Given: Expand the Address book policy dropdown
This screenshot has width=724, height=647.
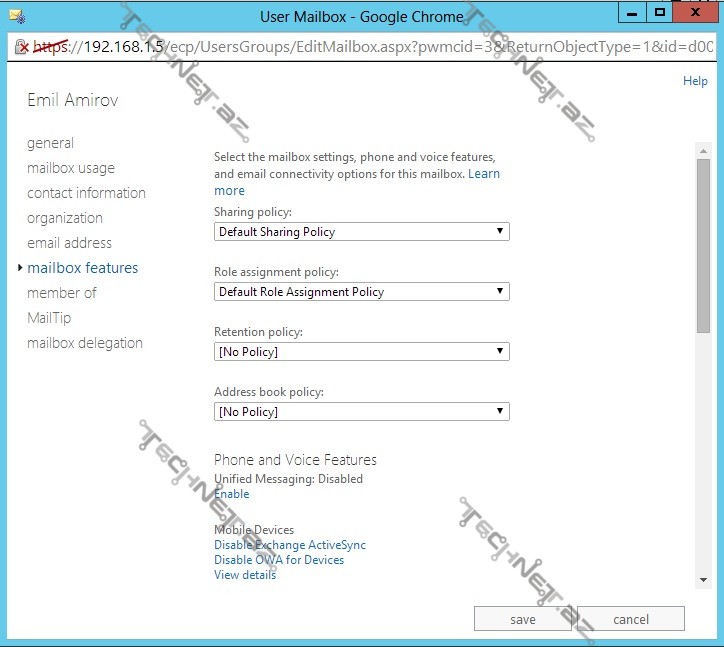Looking at the screenshot, I should tap(362, 412).
